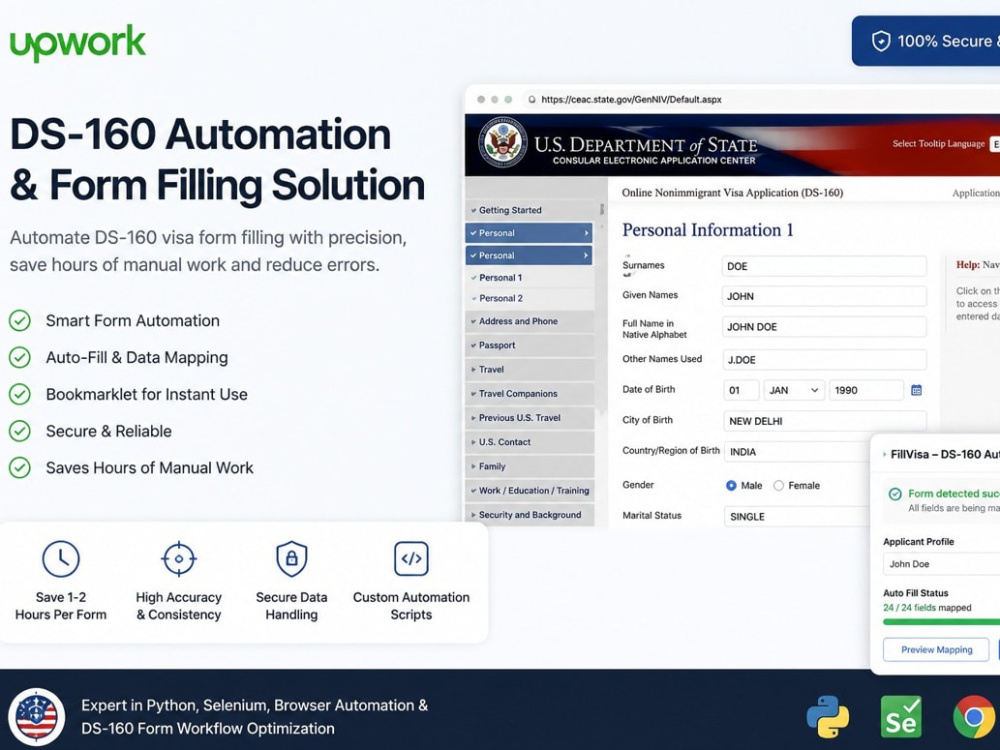The width and height of the screenshot is (1000, 750).
Task: Click the browser address bar search icon
Action: [532, 99]
